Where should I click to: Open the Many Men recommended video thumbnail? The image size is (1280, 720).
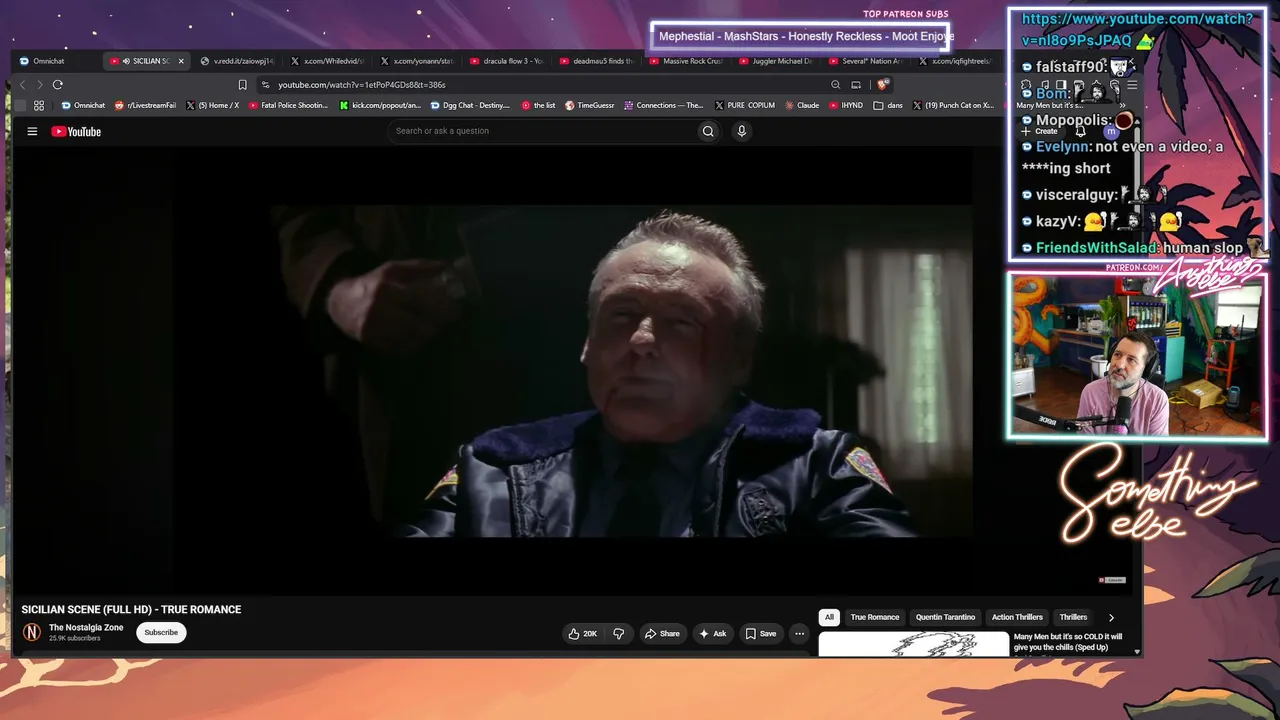pos(914,645)
